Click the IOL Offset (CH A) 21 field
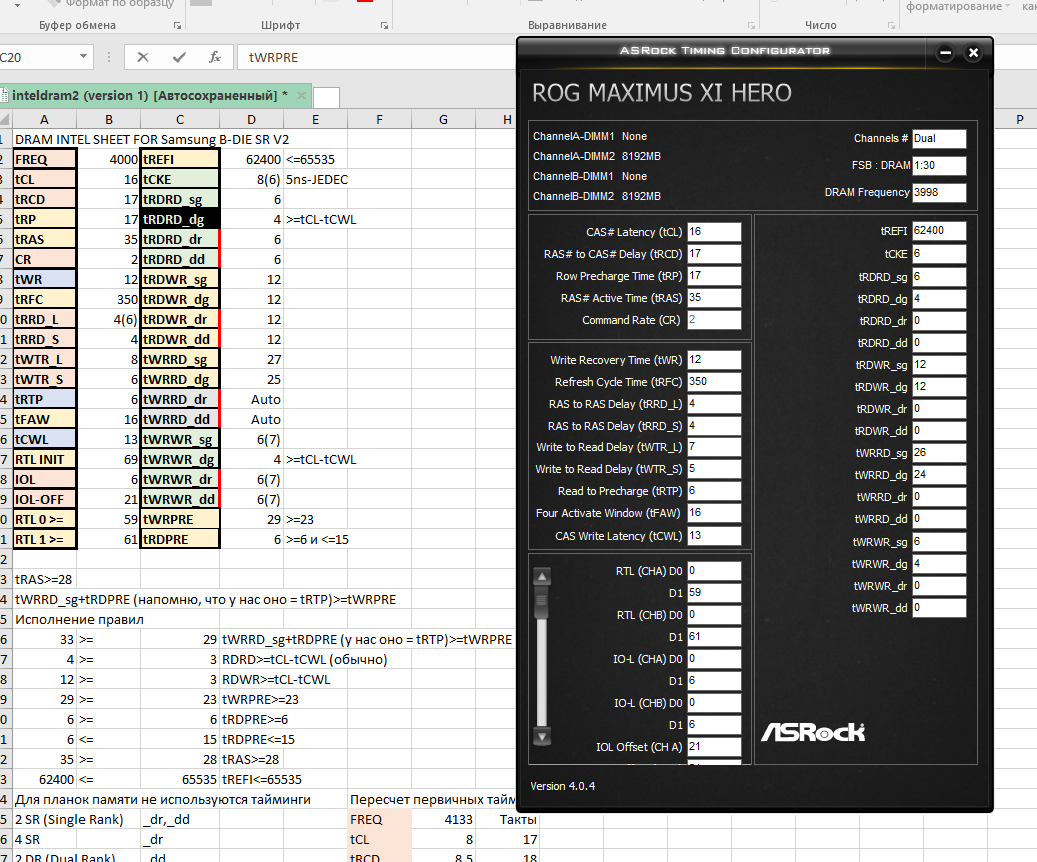 pos(714,747)
